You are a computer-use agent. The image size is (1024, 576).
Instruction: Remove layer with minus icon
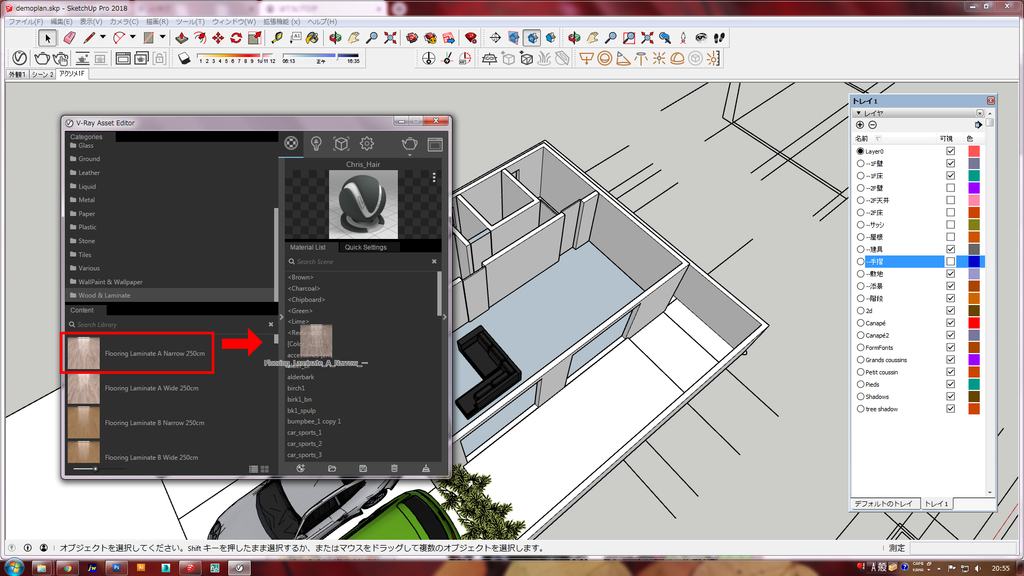point(872,125)
